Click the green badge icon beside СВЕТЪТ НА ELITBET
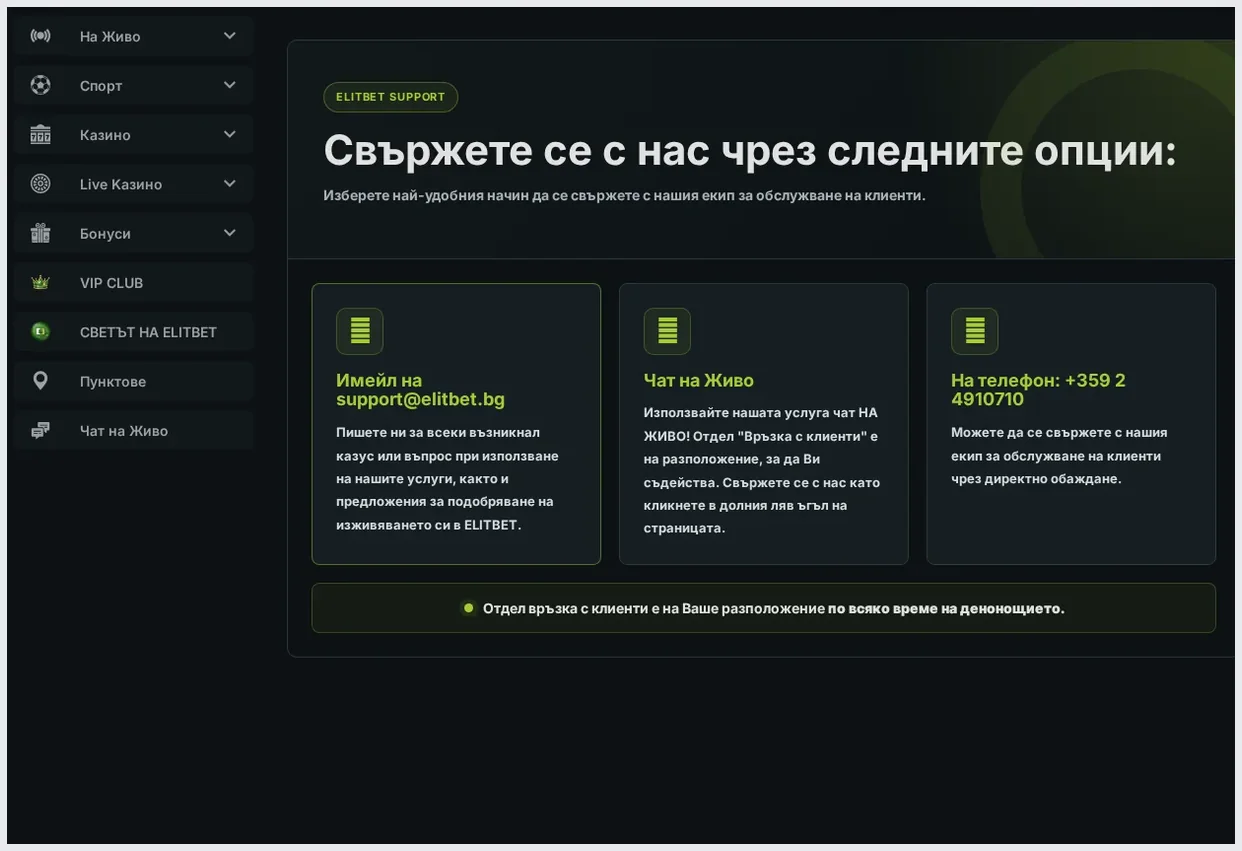Image resolution: width=1242 pixels, height=851 pixels. [x=40, y=331]
